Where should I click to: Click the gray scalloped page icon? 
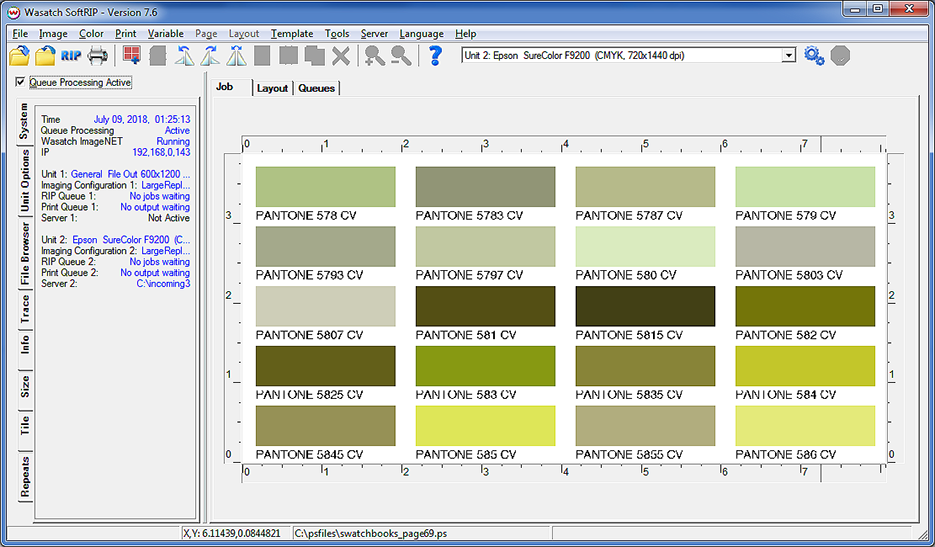pos(157,55)
